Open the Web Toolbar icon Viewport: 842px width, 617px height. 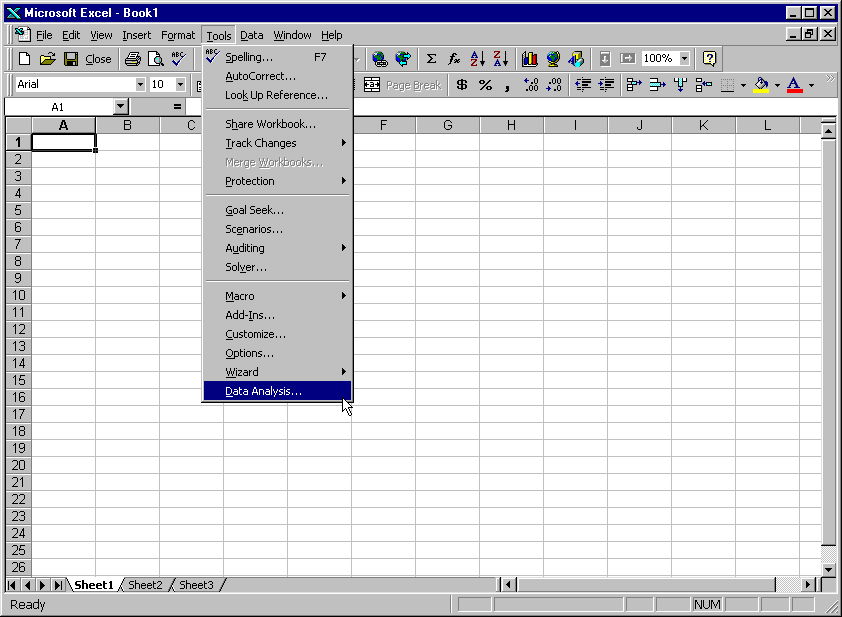(403, 59)
